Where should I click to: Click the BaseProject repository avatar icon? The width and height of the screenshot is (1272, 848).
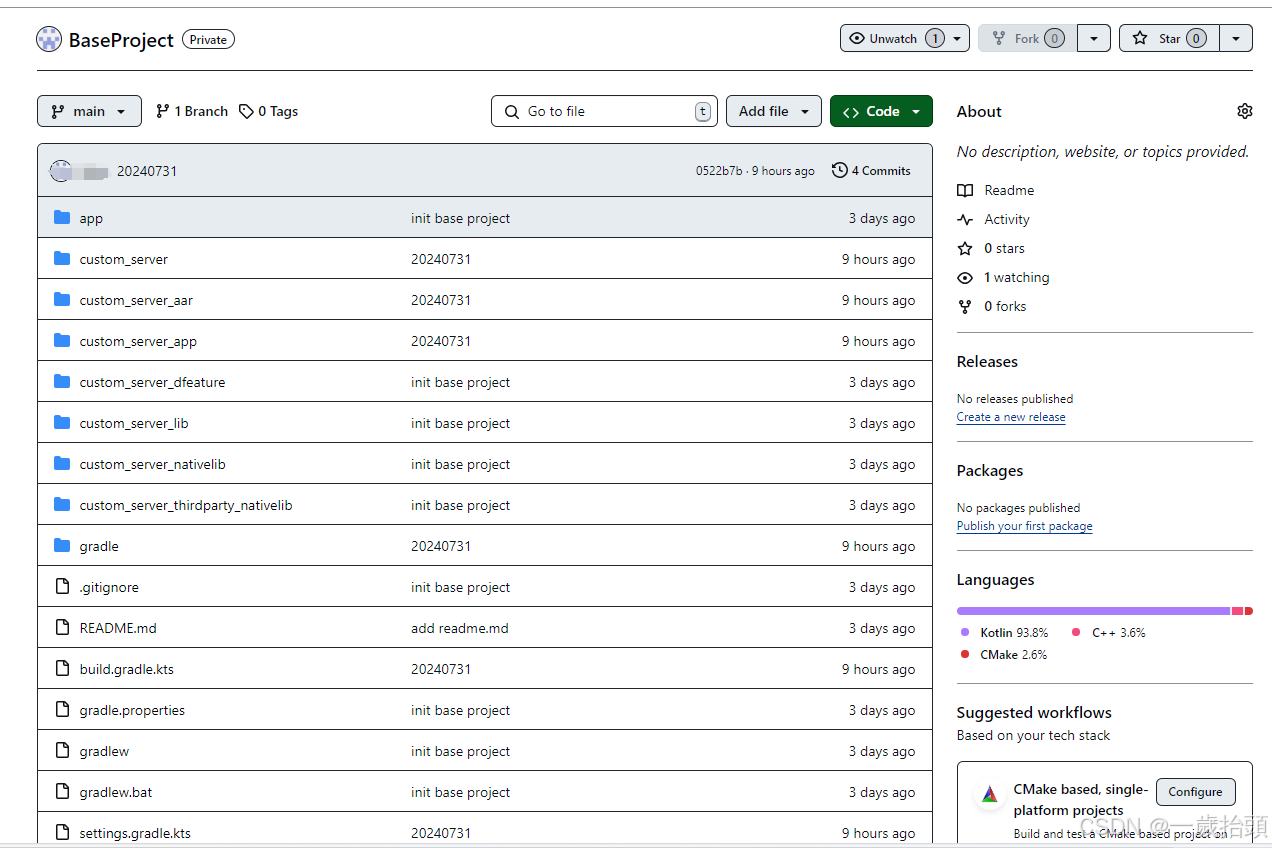pos(49,39)
